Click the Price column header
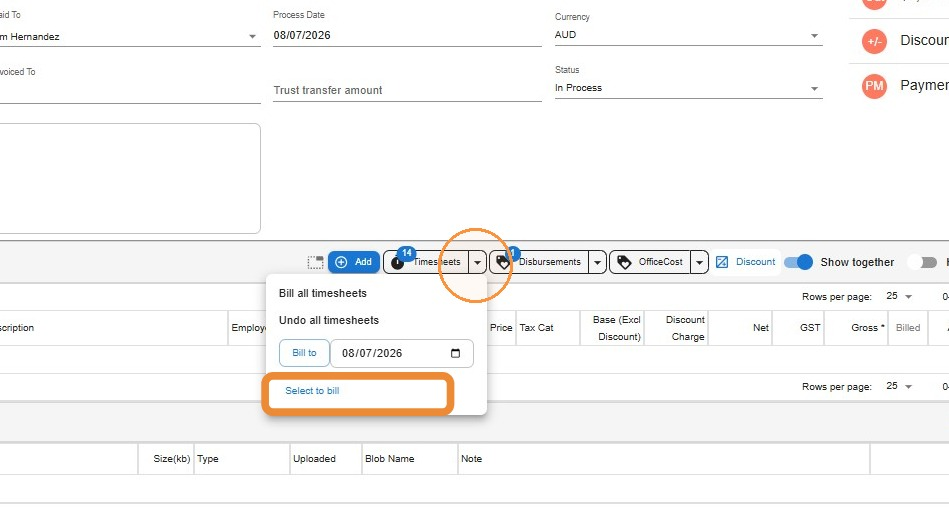Viewport: 949px width, 529px height. coord(501,327)
